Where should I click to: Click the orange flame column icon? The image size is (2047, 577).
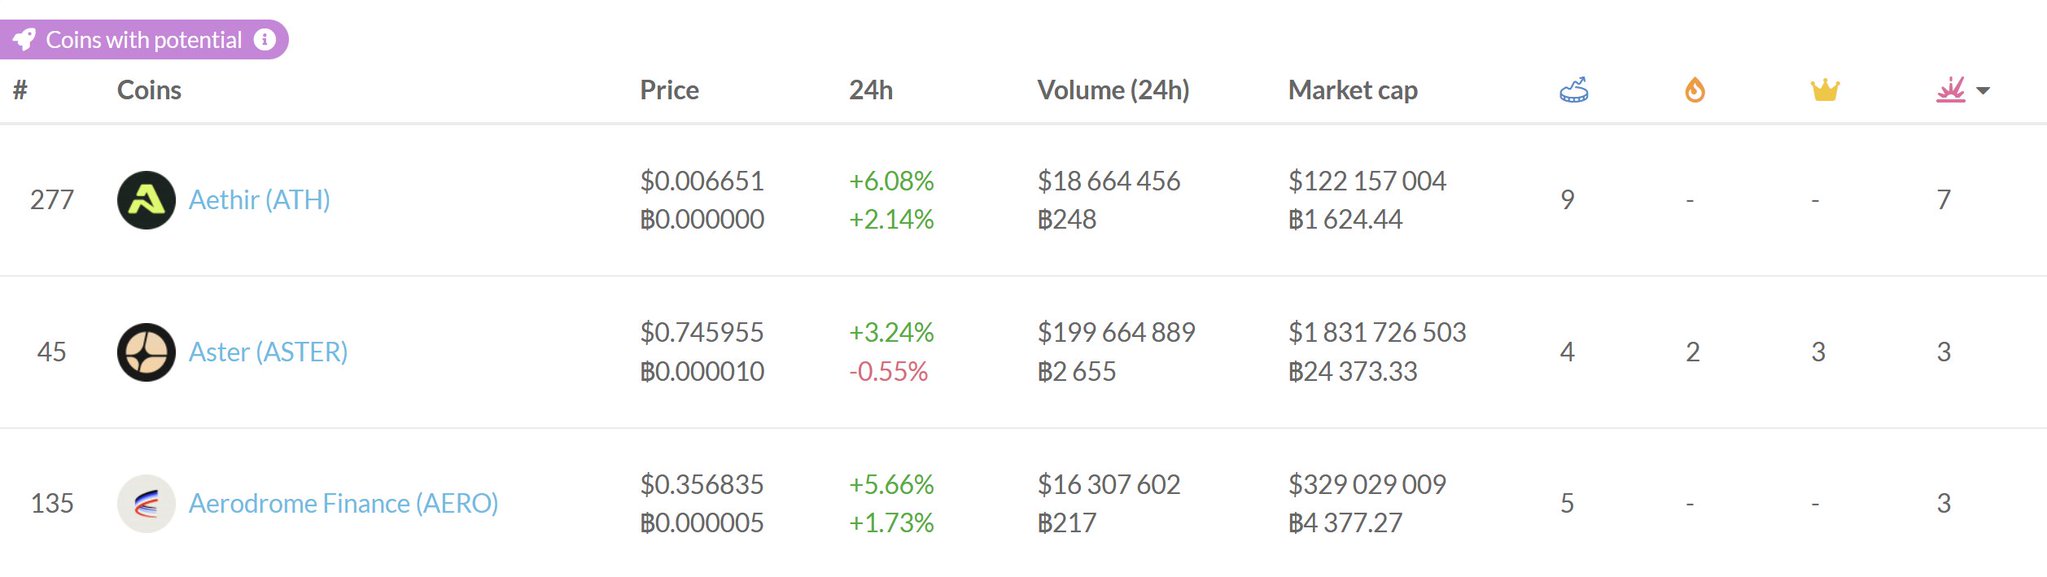(x=1694, y=90)
